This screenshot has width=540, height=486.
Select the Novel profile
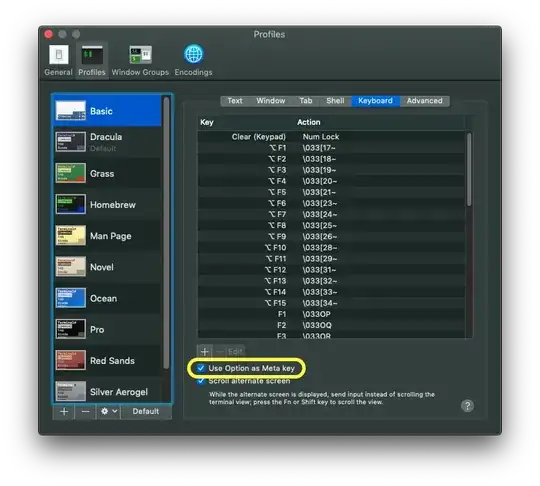pyautogui.click(x=107, y=267)
